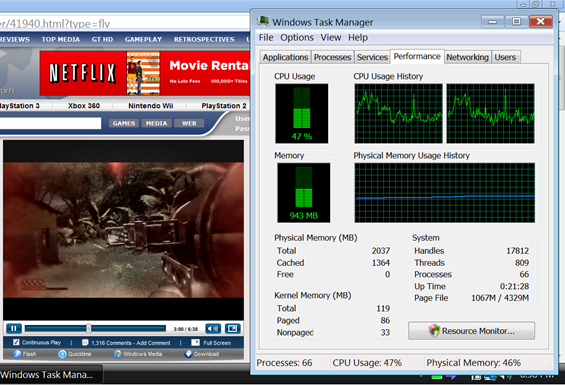Toggle the Continuous Play checkbox
565x385 pixels.
coord(16,342)
